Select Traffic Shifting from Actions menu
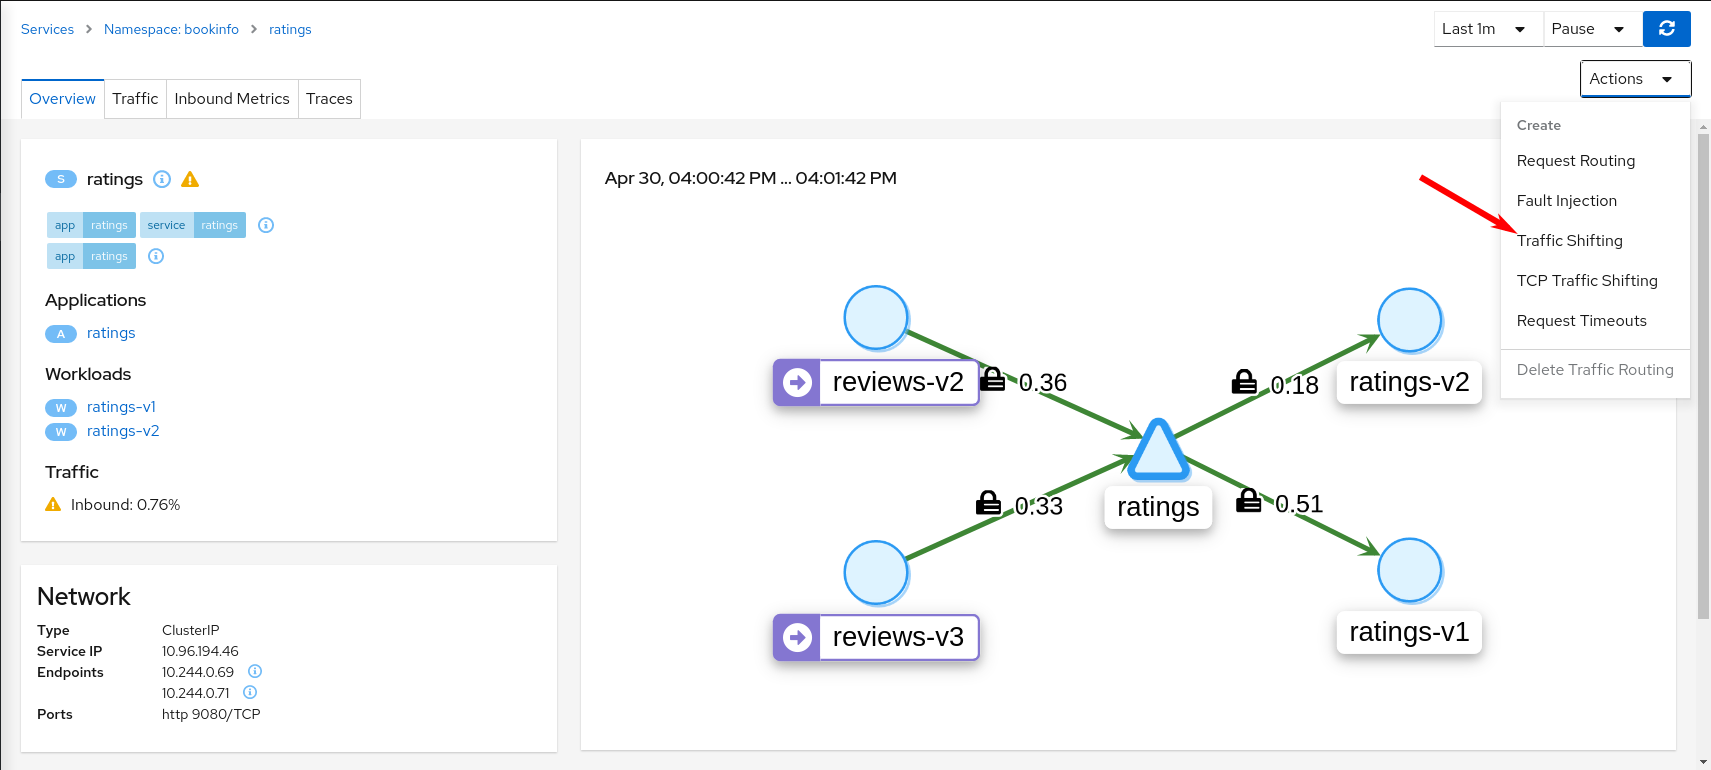Screen dimensions: 1711x770 (1569, 241)
